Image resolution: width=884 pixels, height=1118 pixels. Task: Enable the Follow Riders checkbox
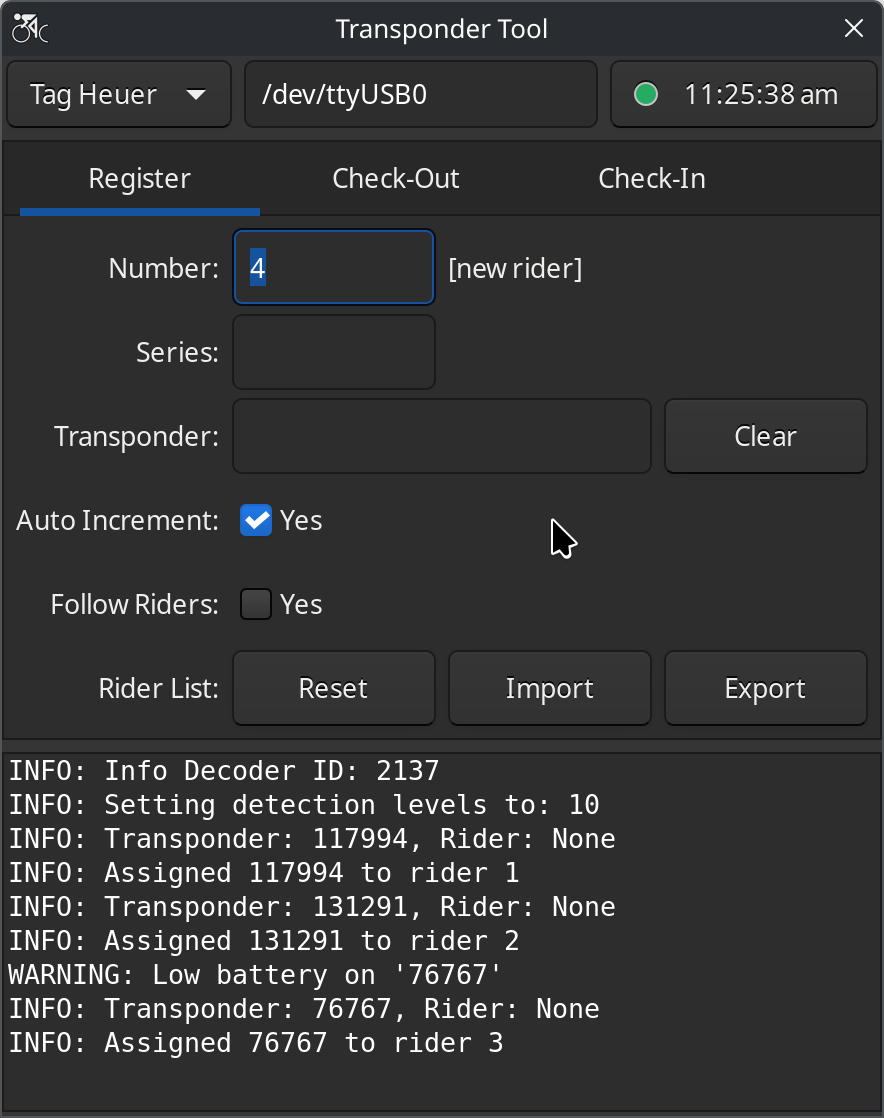click(256, 605)
